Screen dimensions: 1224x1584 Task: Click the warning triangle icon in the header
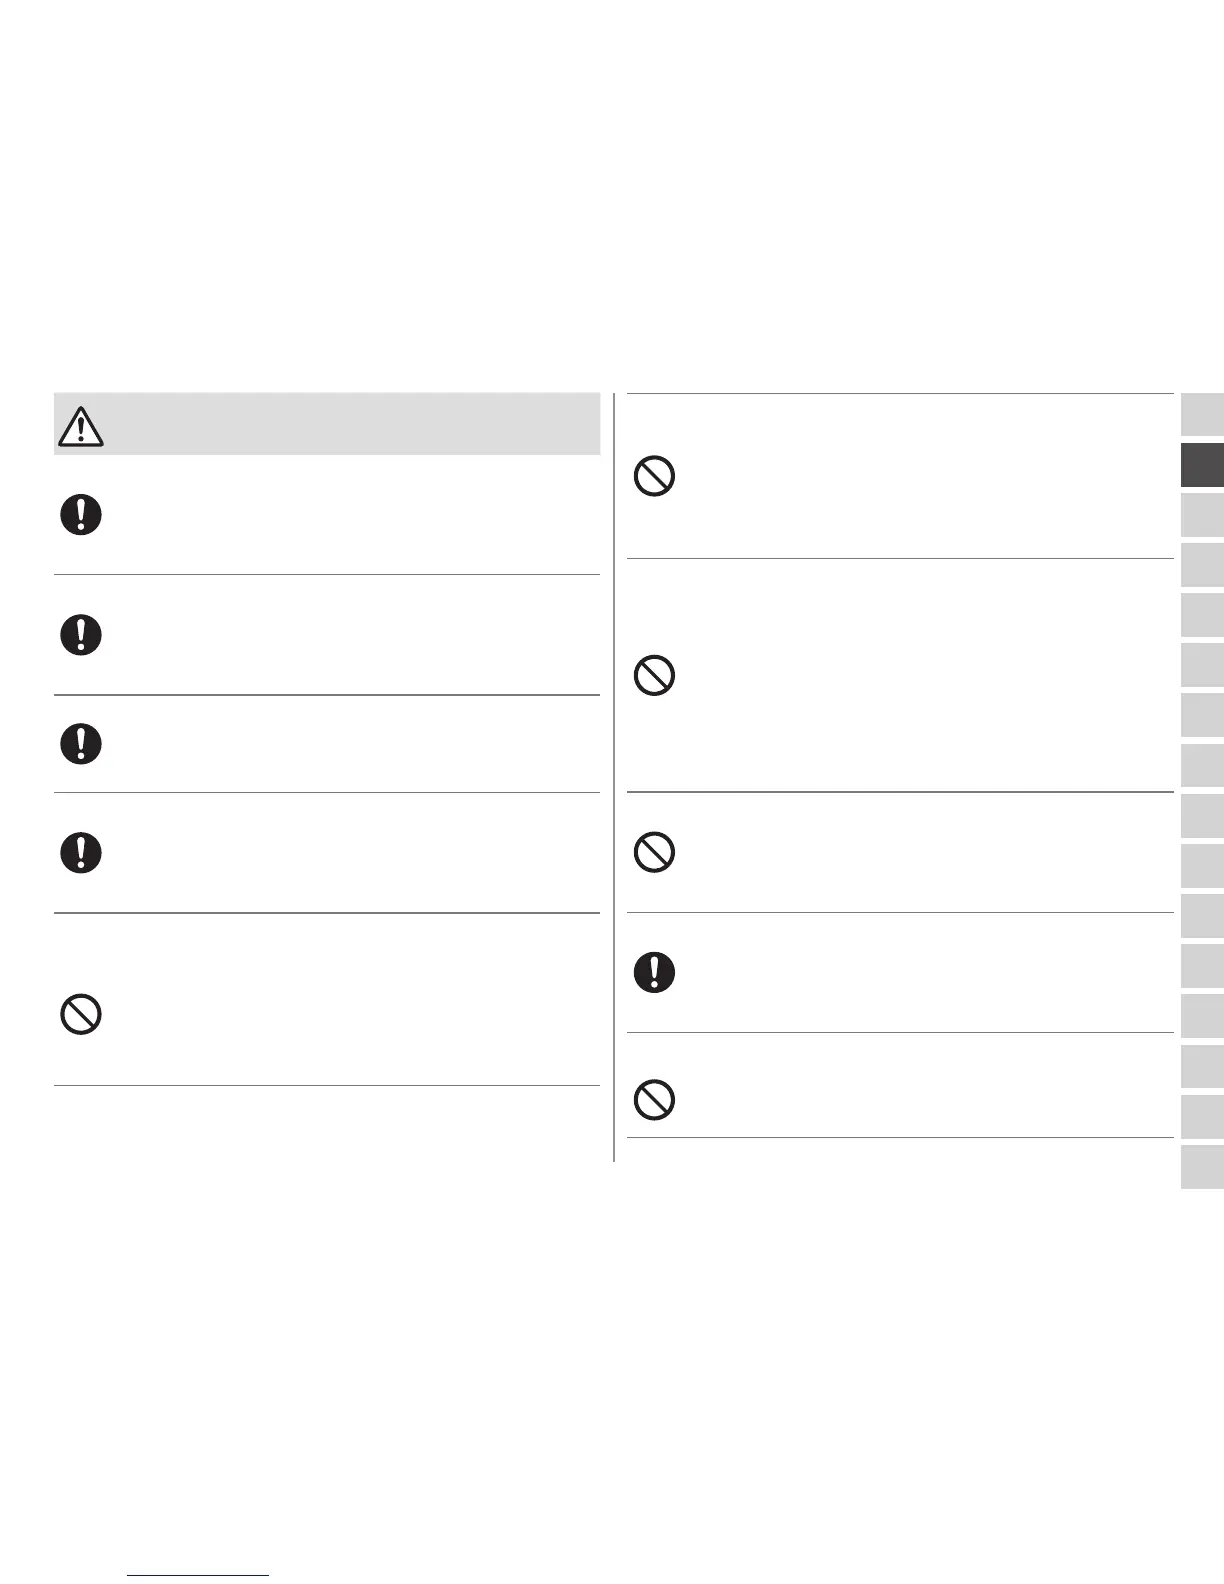click(81, 427)
